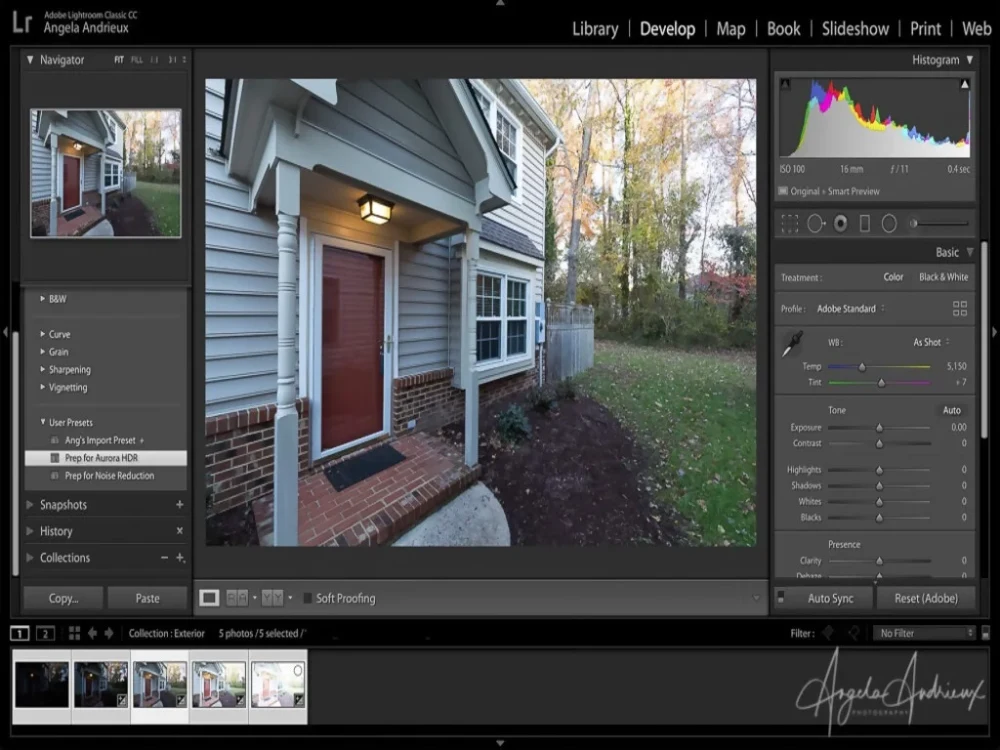Expand the Curve preset folder
The height and width of the screenshot is (750, 1000).
(43, 334)
